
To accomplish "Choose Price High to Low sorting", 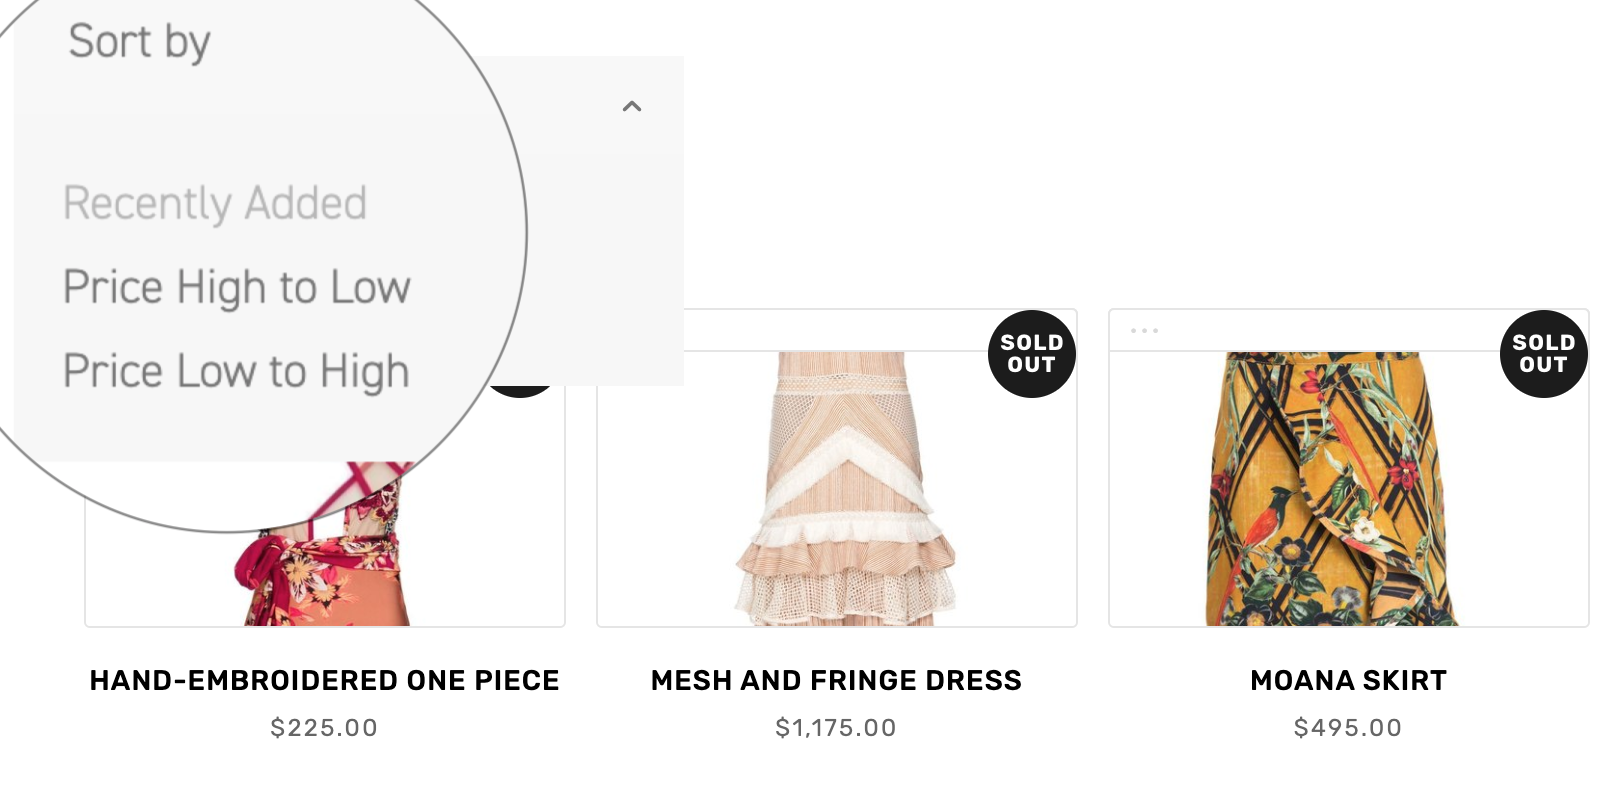I will tap(237, 287).
